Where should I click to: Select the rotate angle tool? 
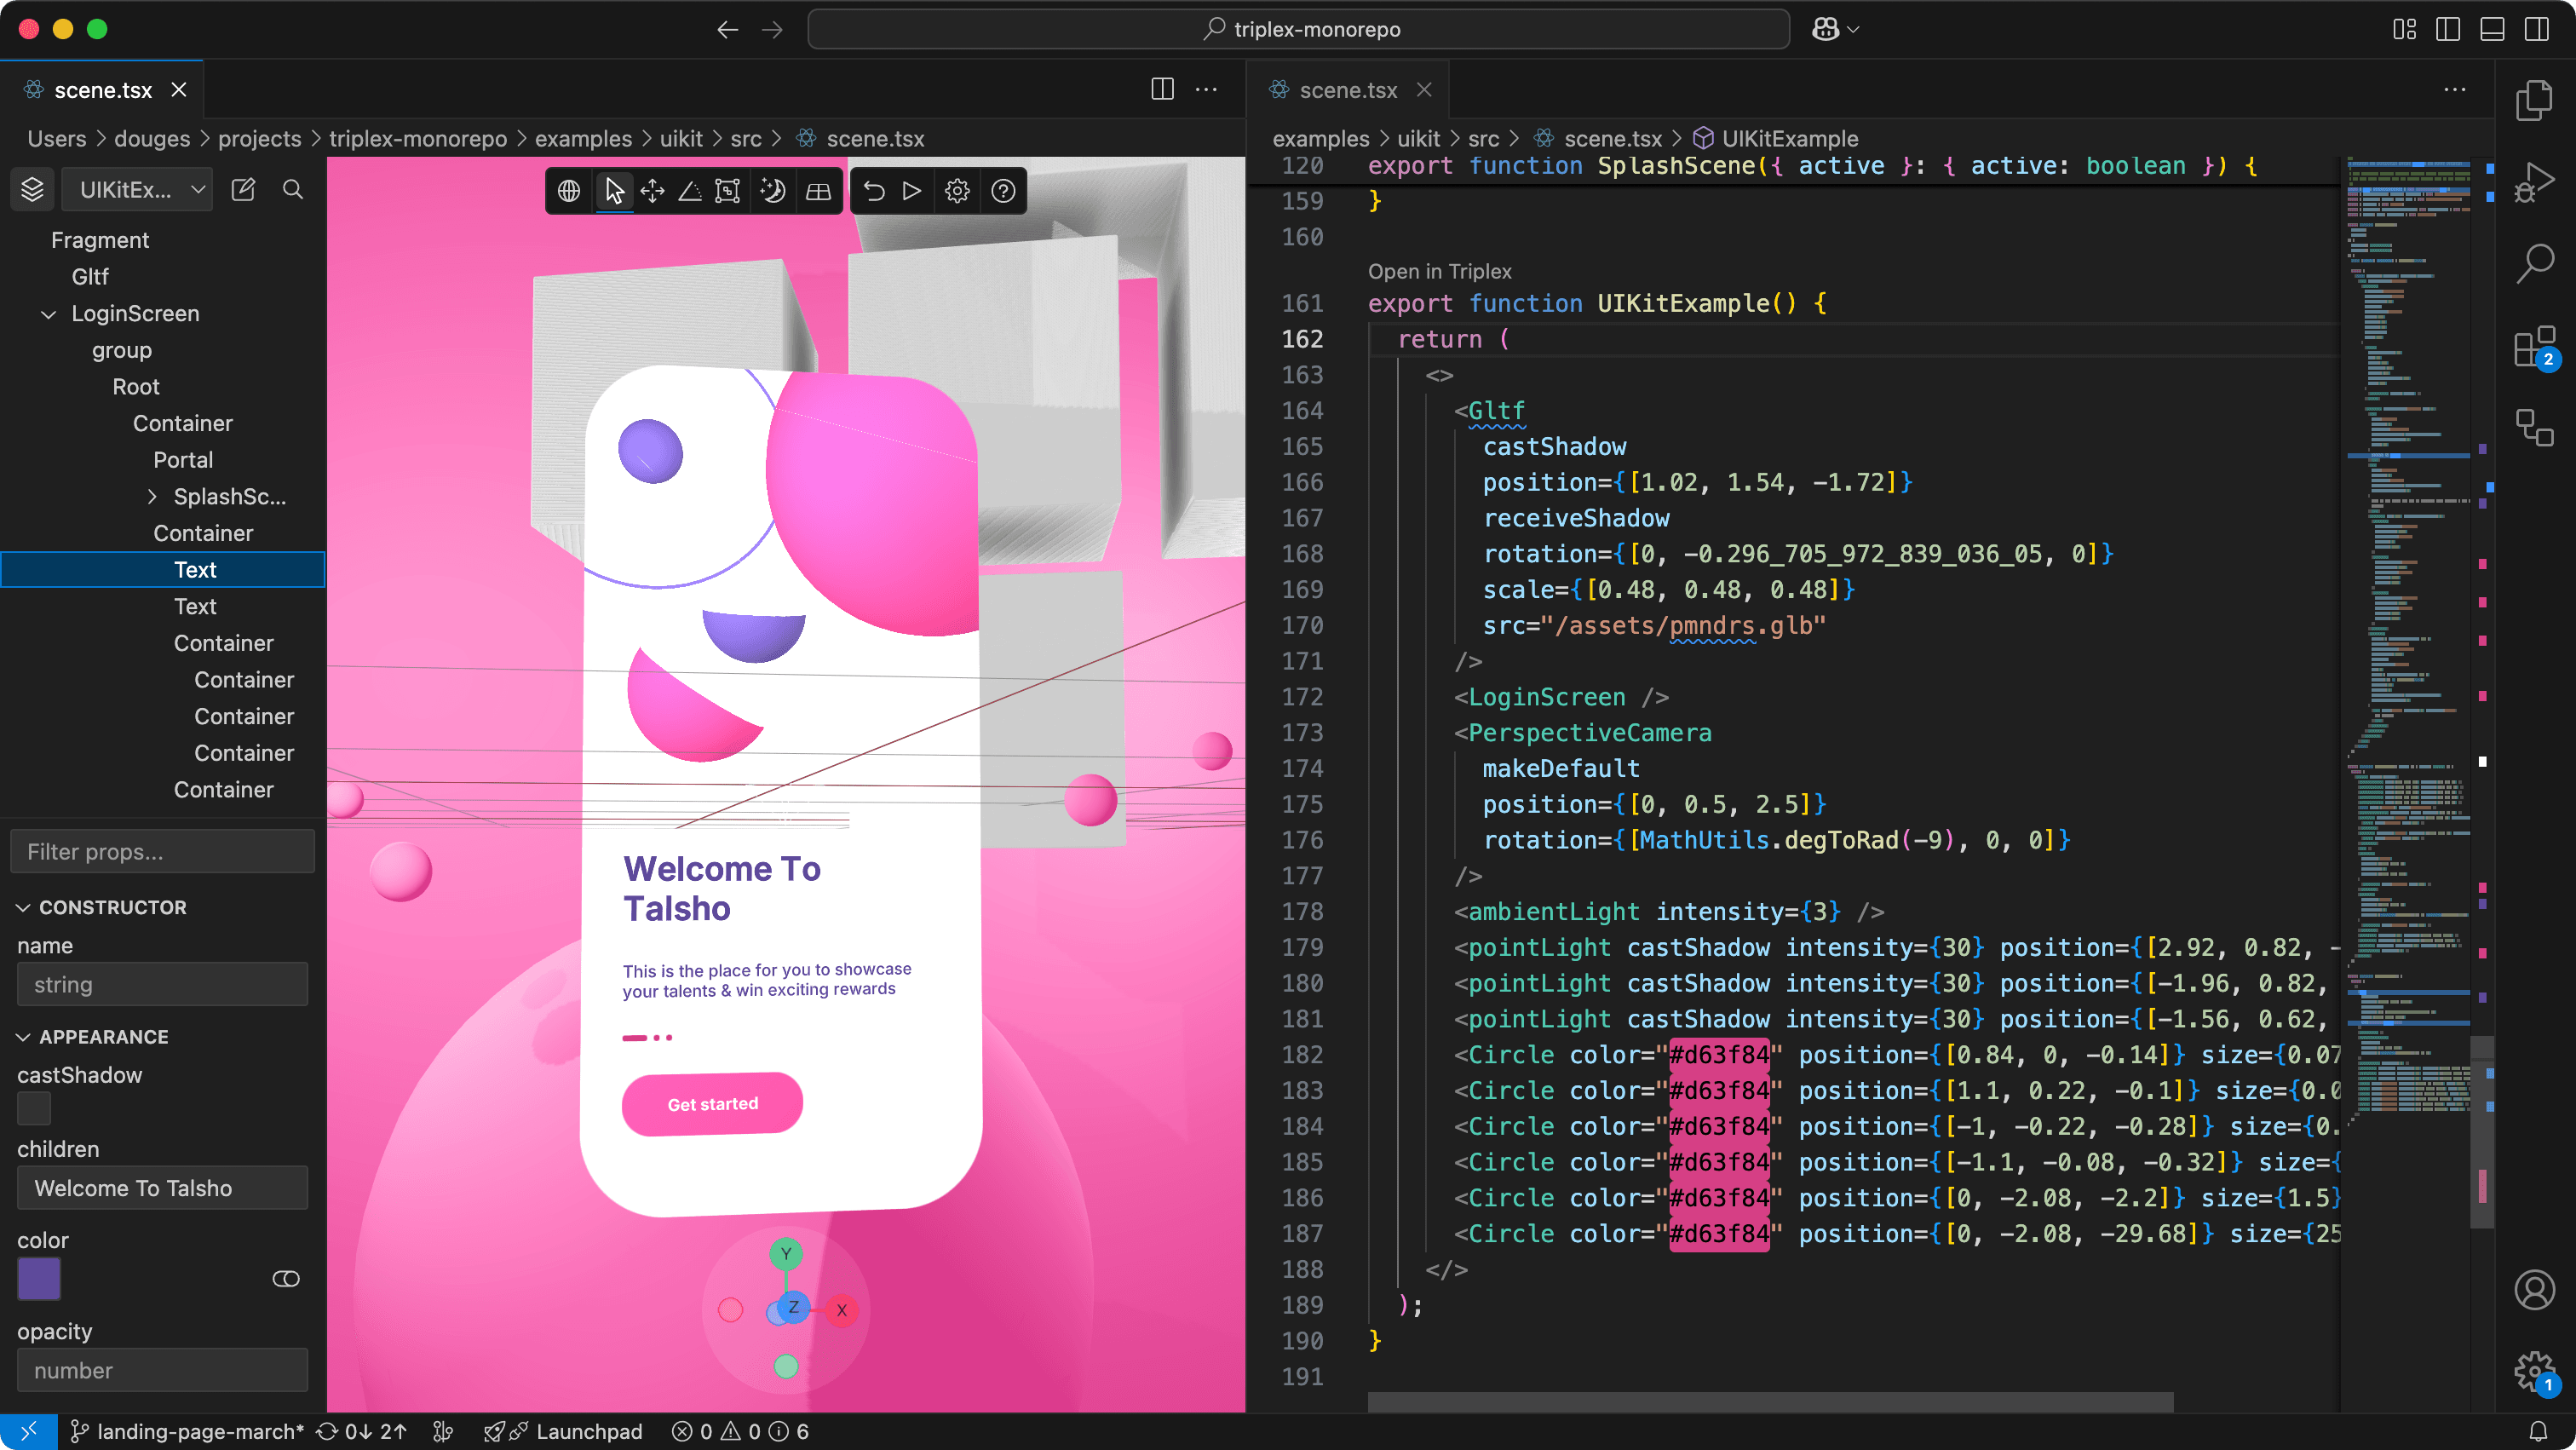coord(690,191)
